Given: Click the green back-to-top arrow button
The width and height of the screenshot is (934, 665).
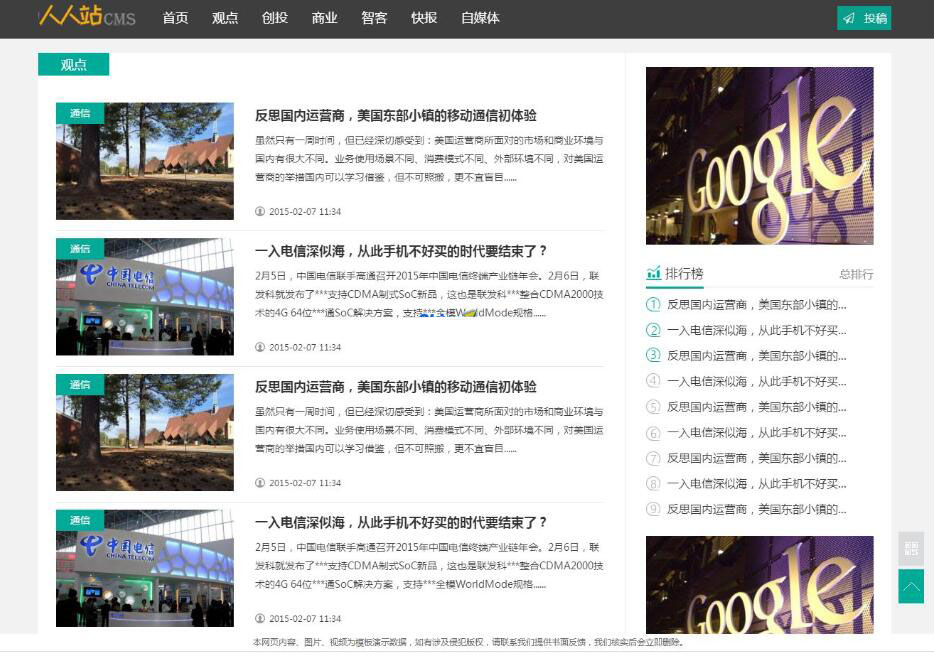Looking at the screenshot, I should [911, 586].
